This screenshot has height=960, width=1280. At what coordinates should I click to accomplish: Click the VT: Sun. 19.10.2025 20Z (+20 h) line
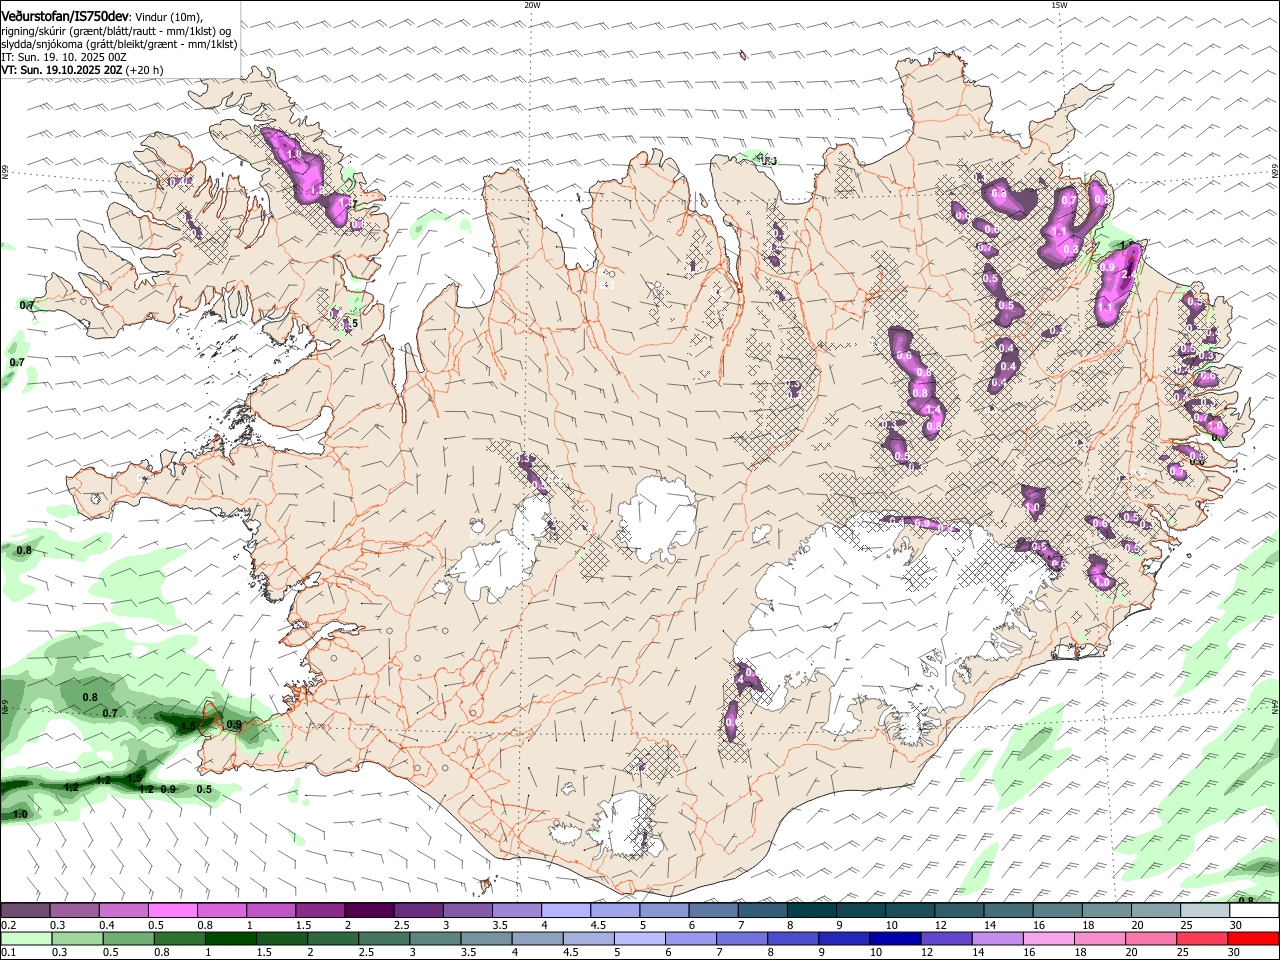[x=82, y=70]
